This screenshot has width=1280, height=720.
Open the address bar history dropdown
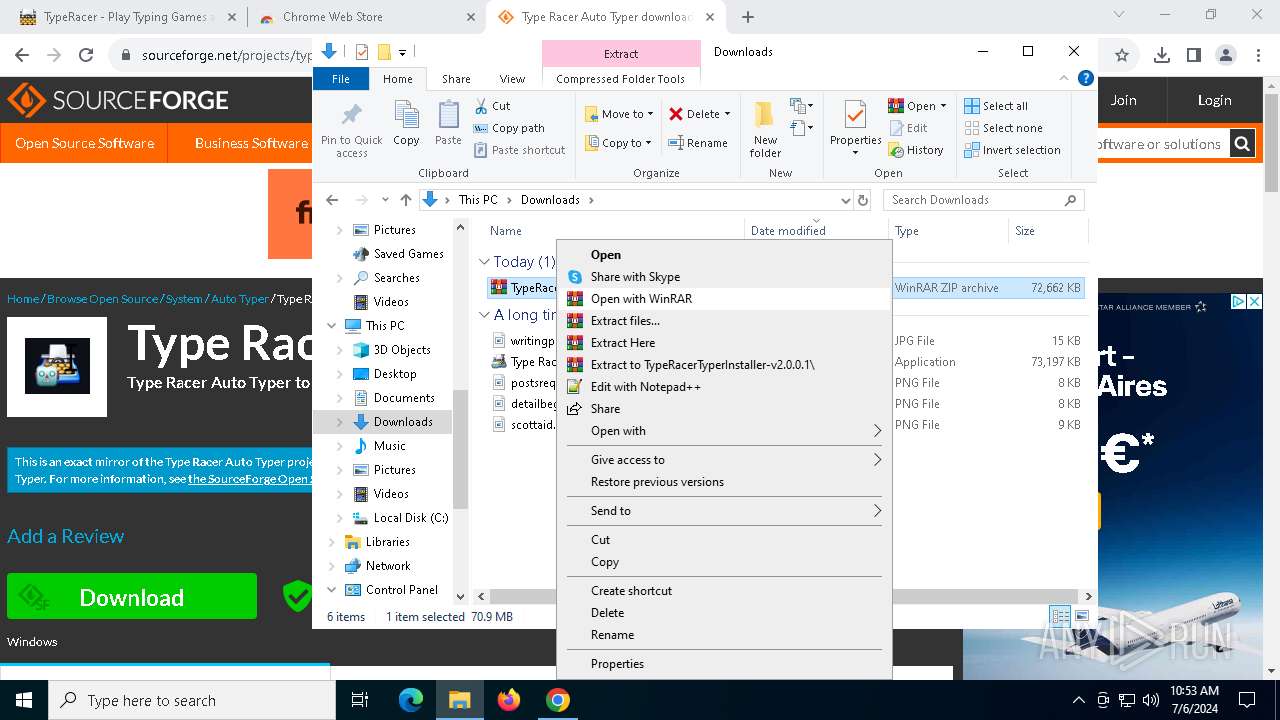tap(846, 200)
